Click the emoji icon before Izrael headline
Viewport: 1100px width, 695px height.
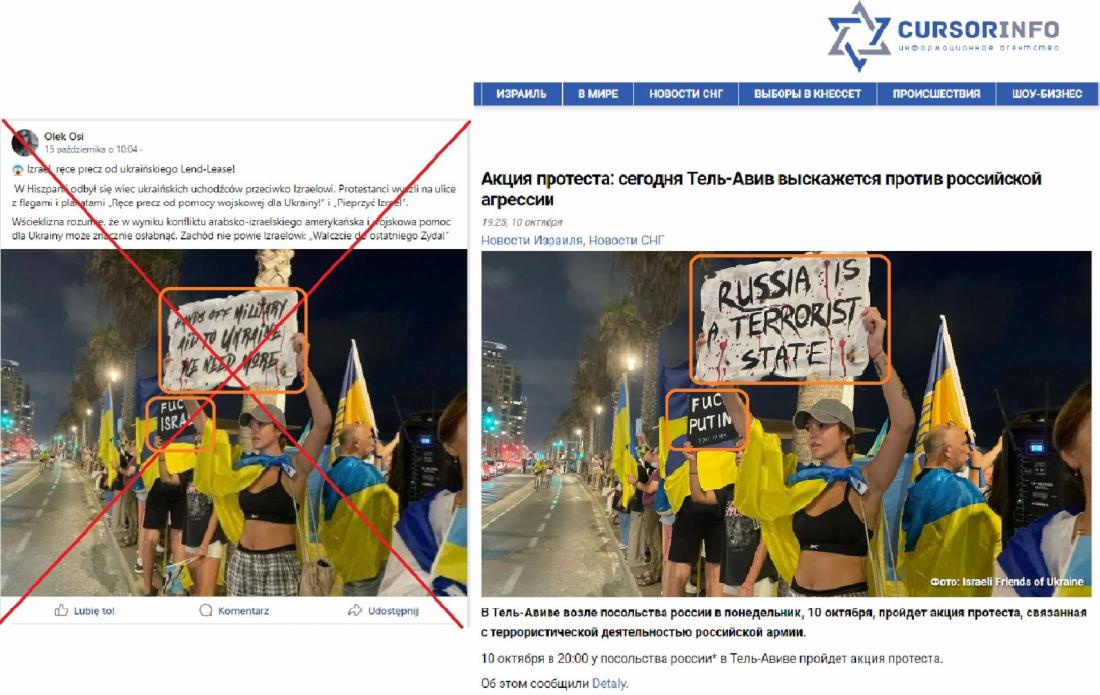[x=18, y=170]
